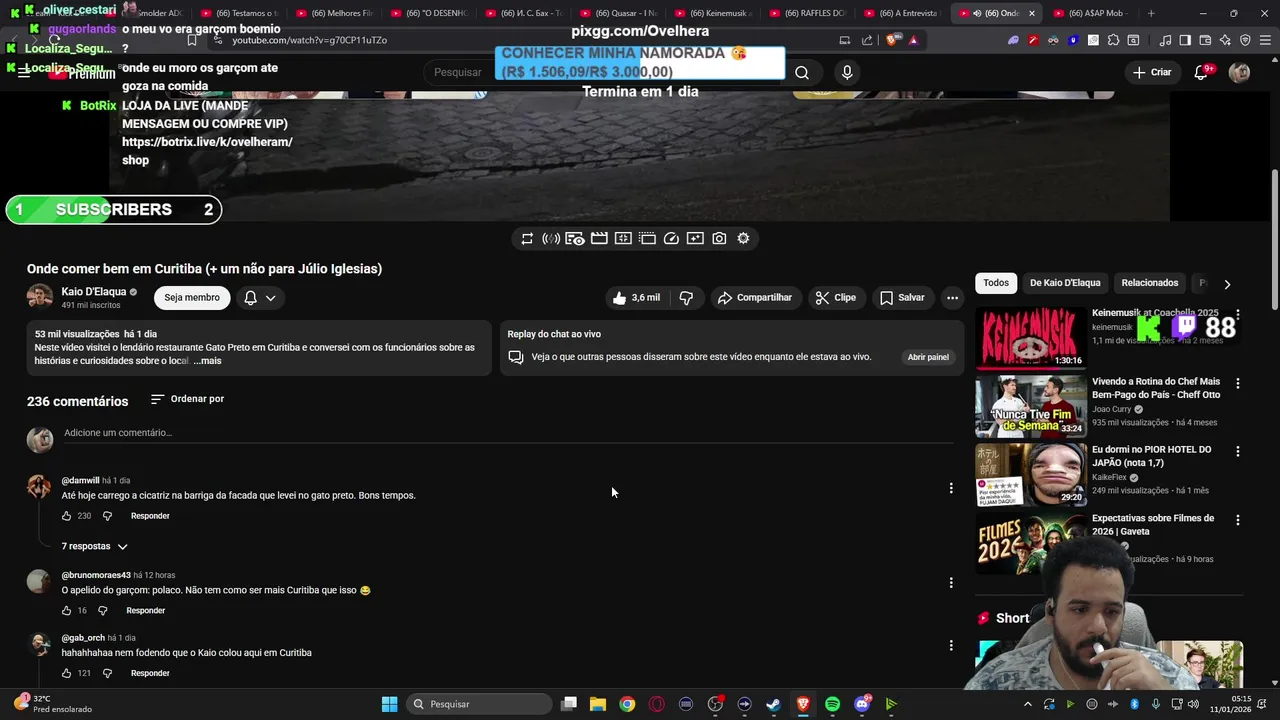Open Discord from the taskbar
This screenshot has height=720, width=1280.
pyautogui.click(x=862, y=704)
